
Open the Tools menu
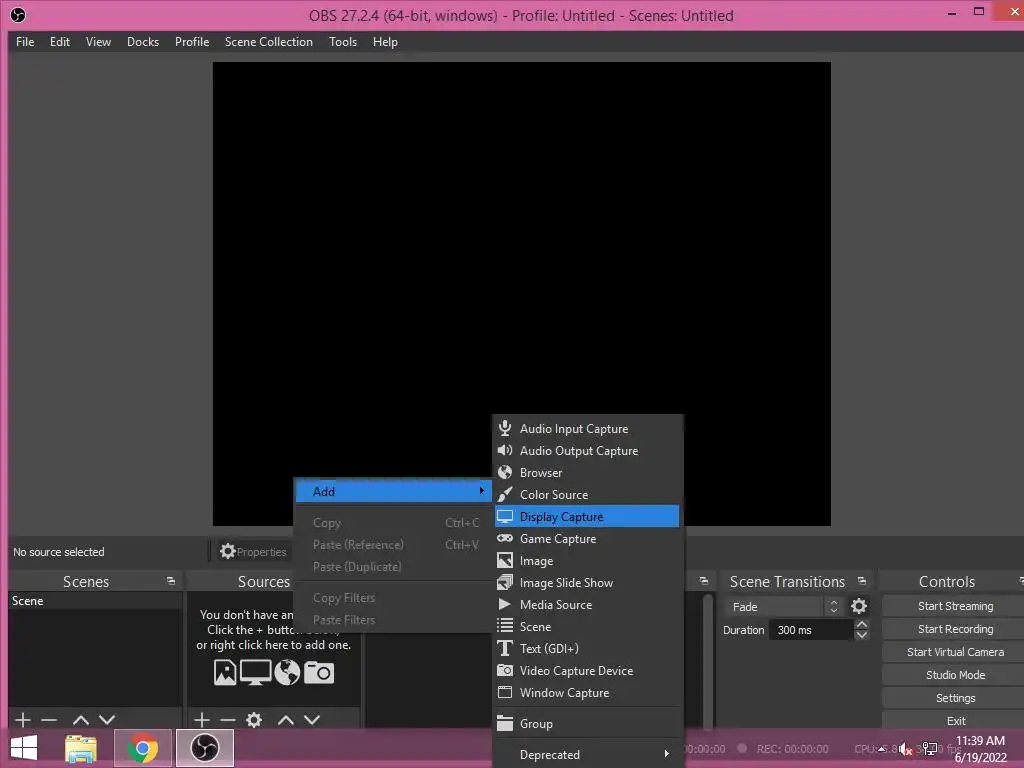pyautogui.click(x=343, y=42)
